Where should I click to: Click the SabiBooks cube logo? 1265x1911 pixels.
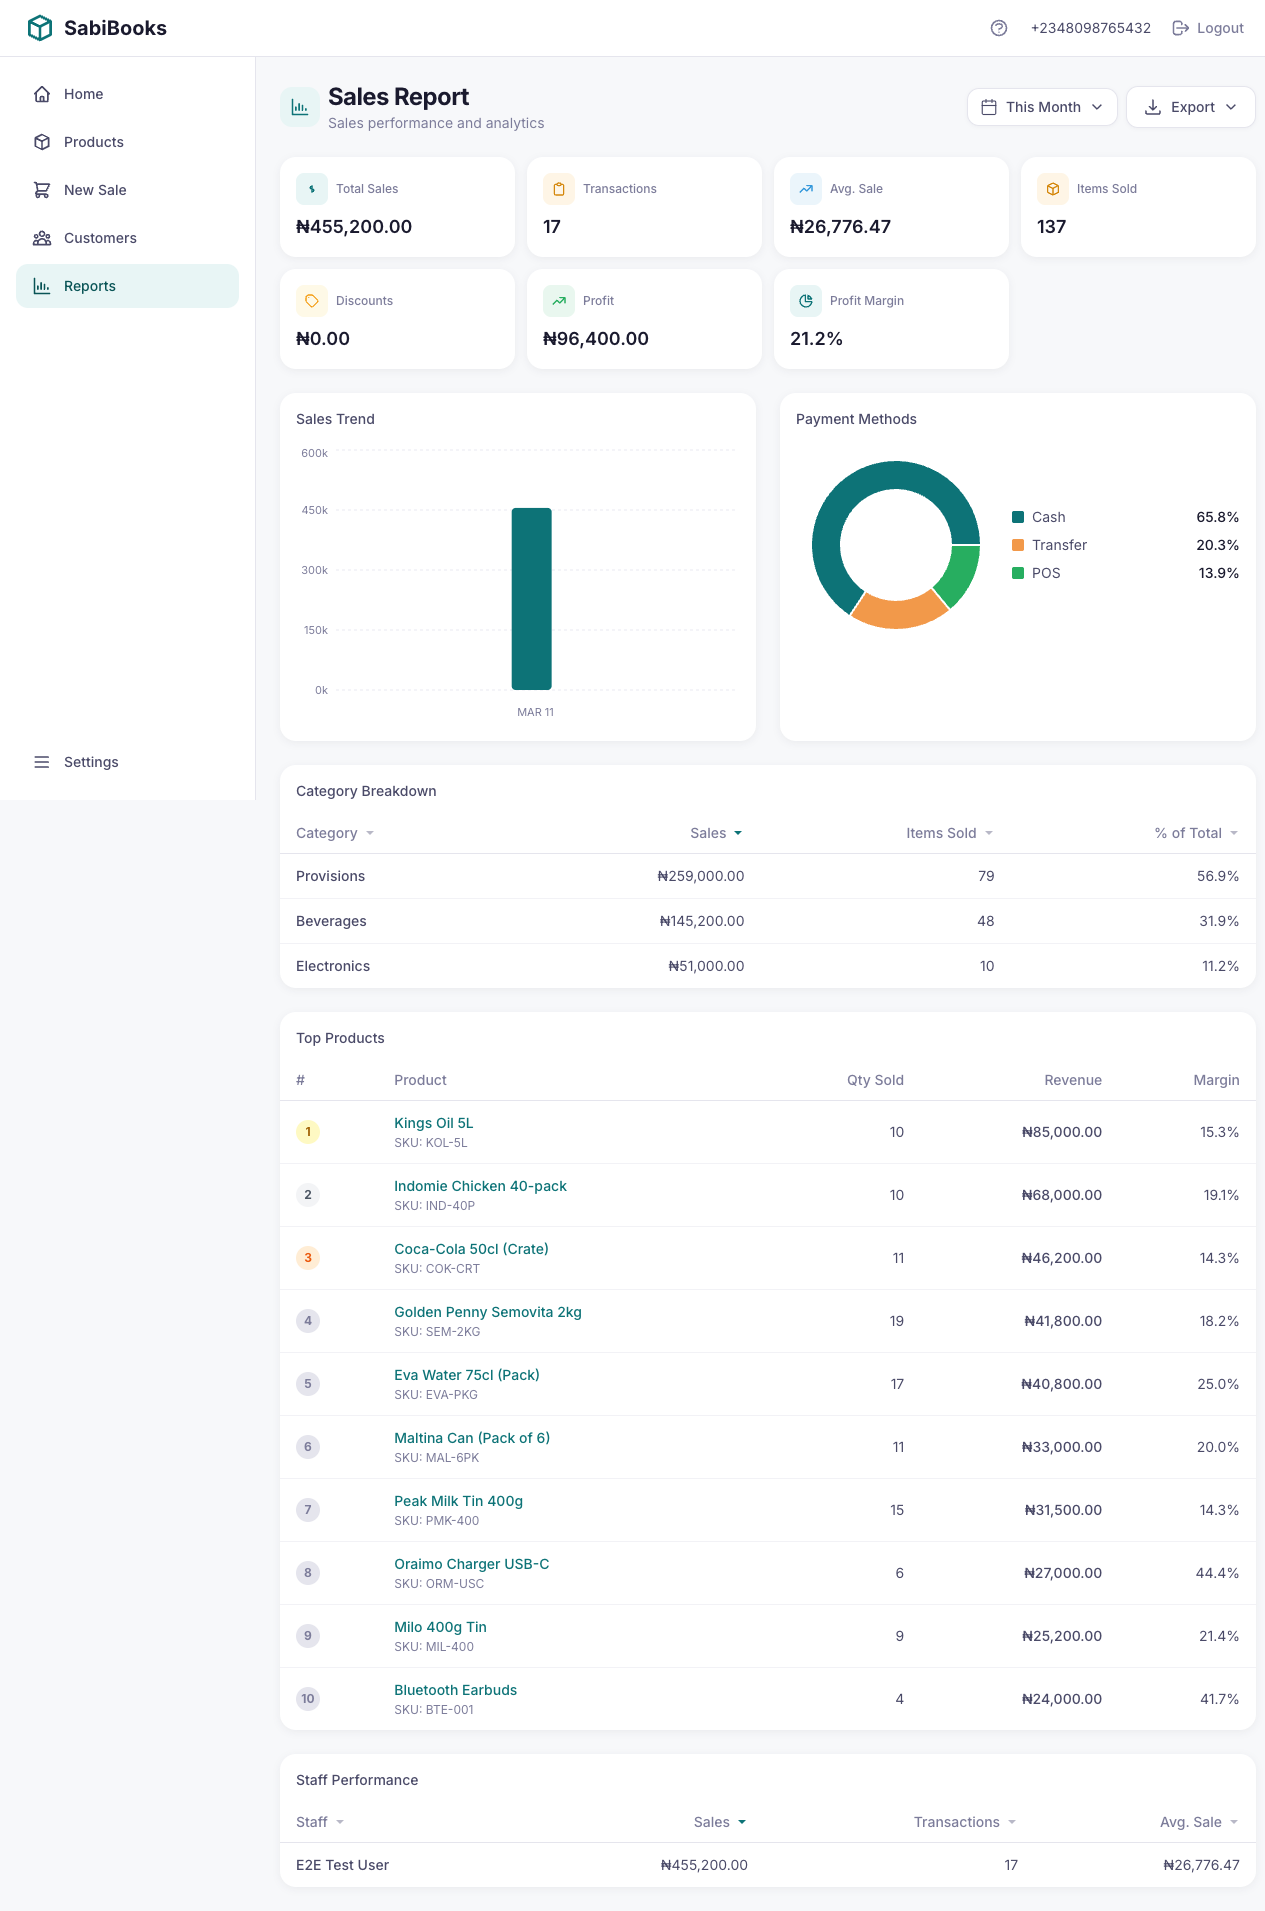pyautogui.click(x=40, y=28)
